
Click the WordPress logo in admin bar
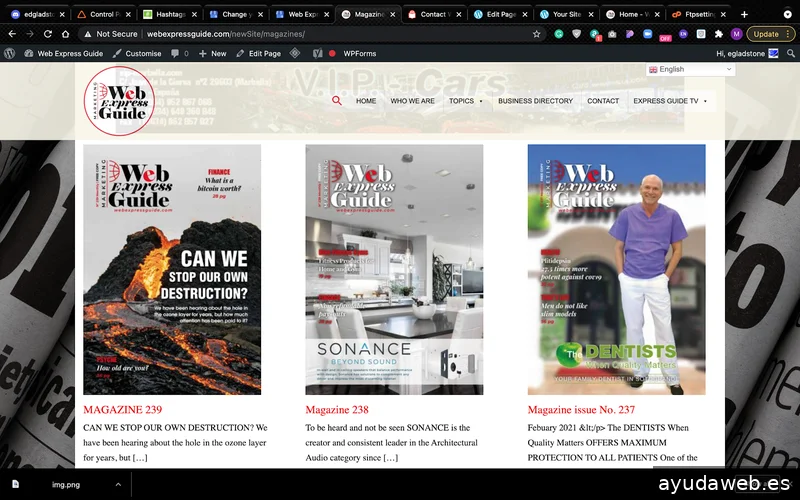[x=10, y=53]
